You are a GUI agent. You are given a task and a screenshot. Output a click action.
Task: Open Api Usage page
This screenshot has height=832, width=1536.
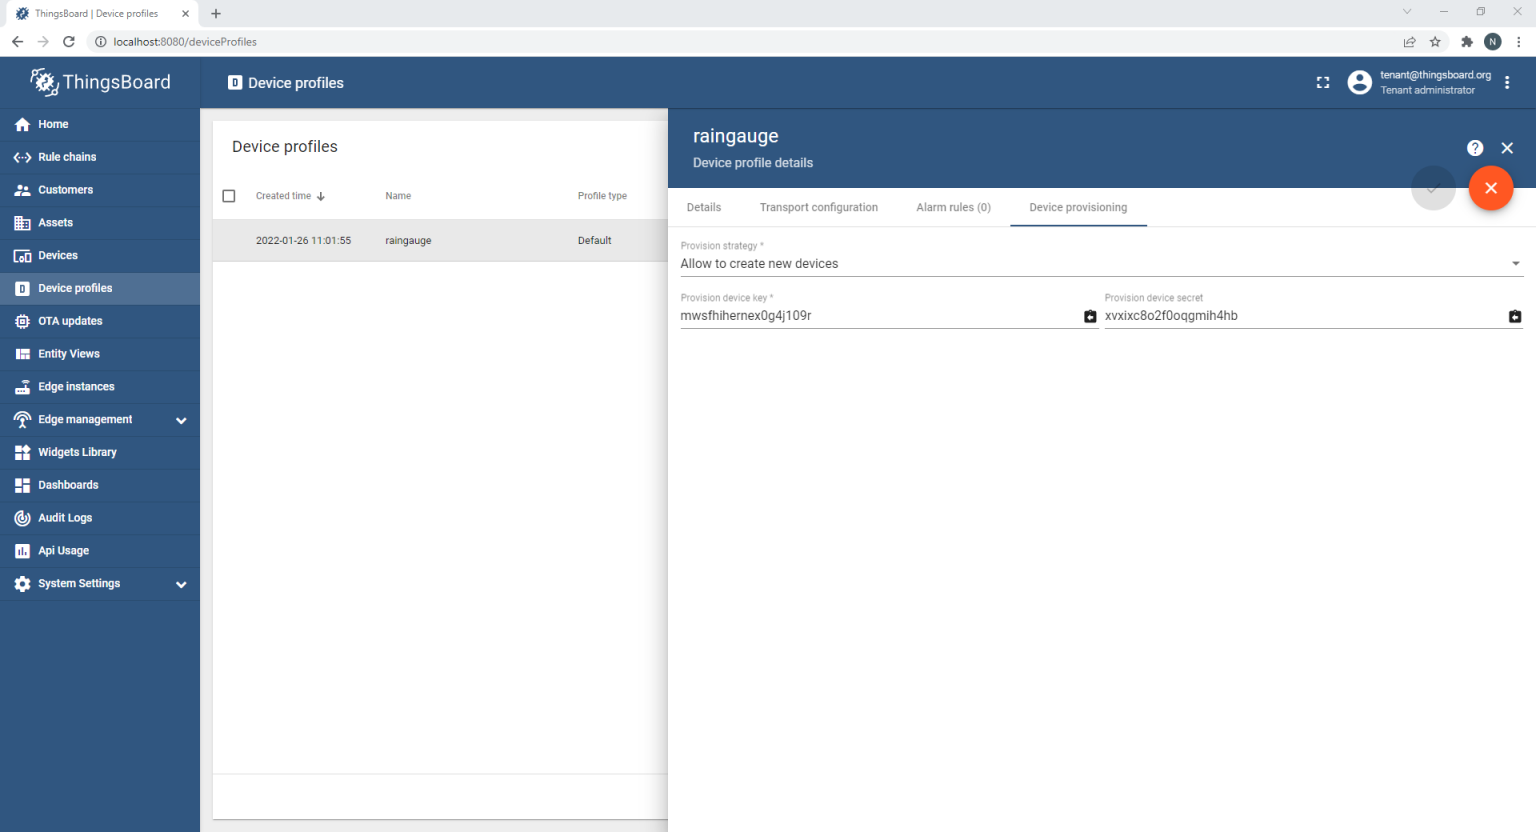tap(62, 550)
